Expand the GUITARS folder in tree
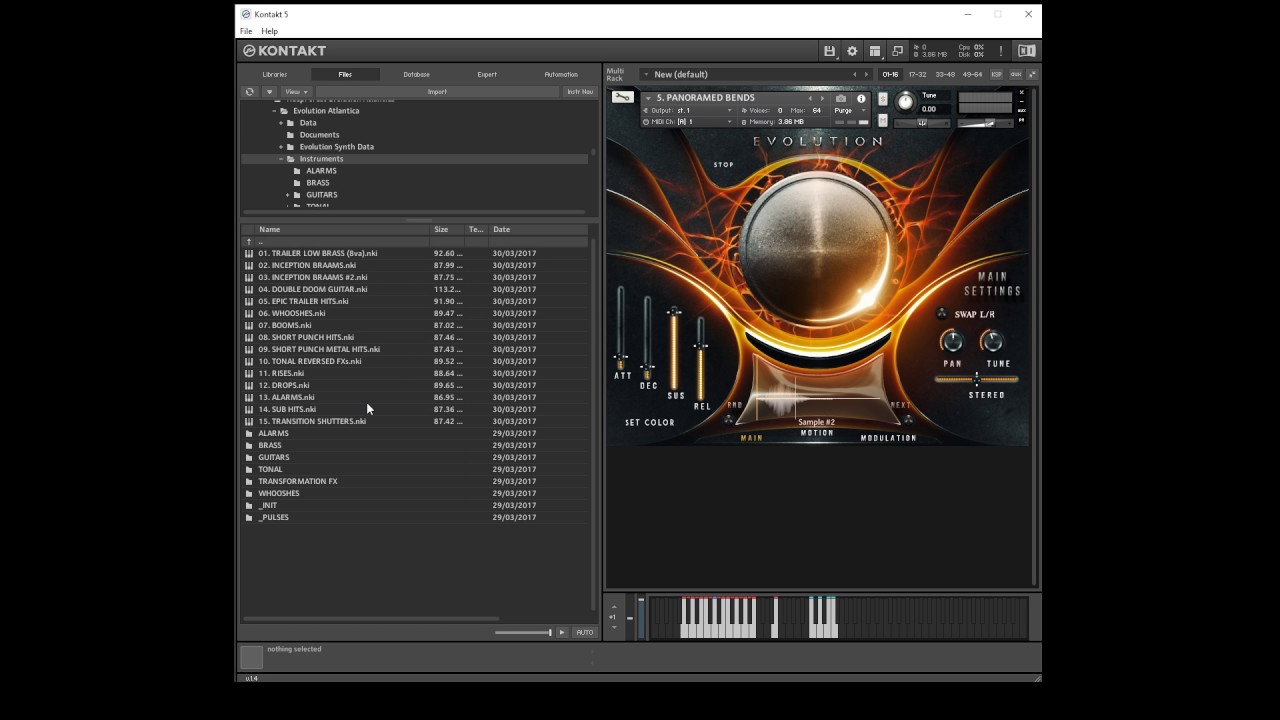The height and width of the screenshot is (720, 1280). 288,195
